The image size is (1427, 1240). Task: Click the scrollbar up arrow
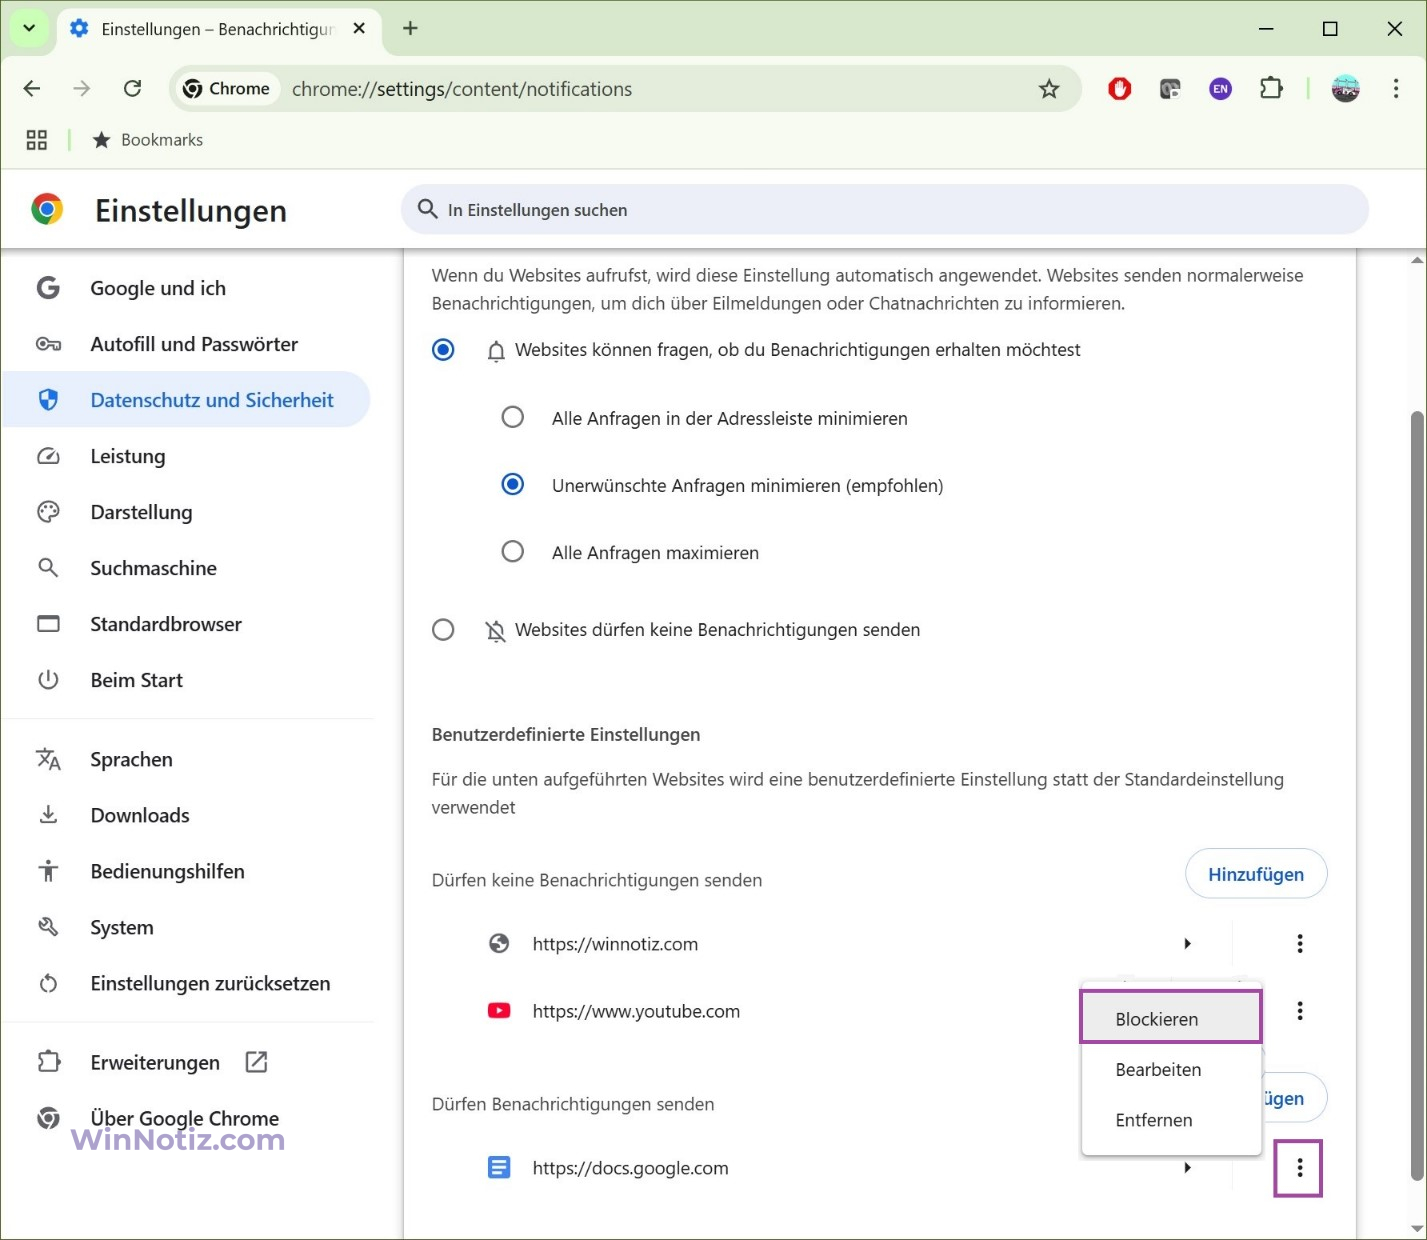coord(1416,260)
